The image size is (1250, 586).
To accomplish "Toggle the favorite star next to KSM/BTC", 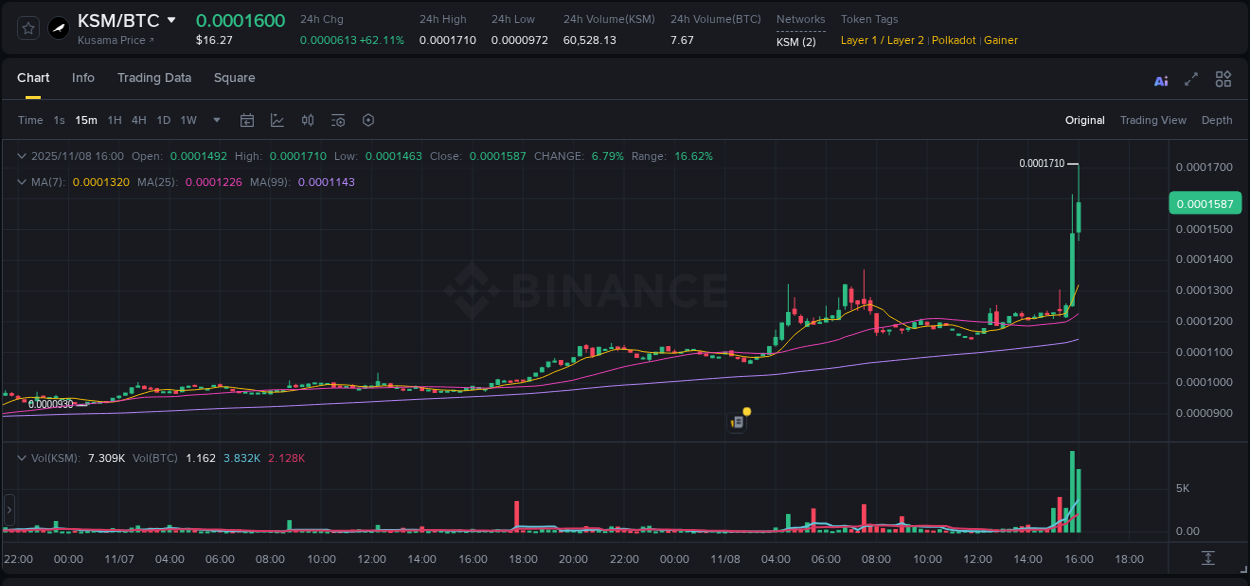I will click(x=27, y=27).
